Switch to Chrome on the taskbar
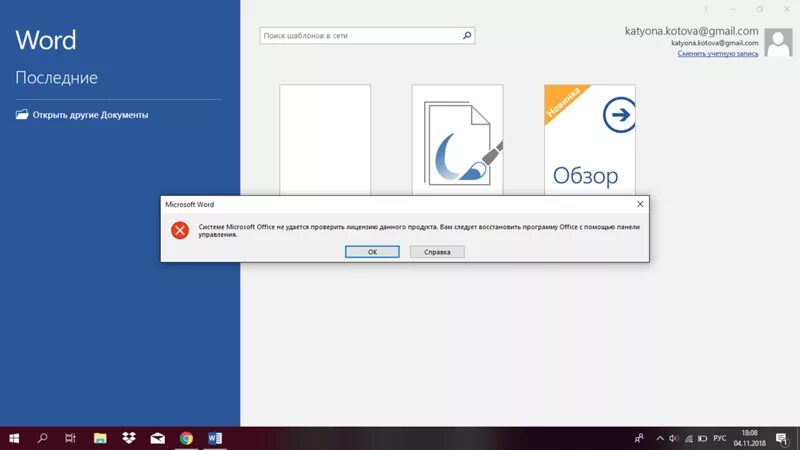 [x=186, y=438]
